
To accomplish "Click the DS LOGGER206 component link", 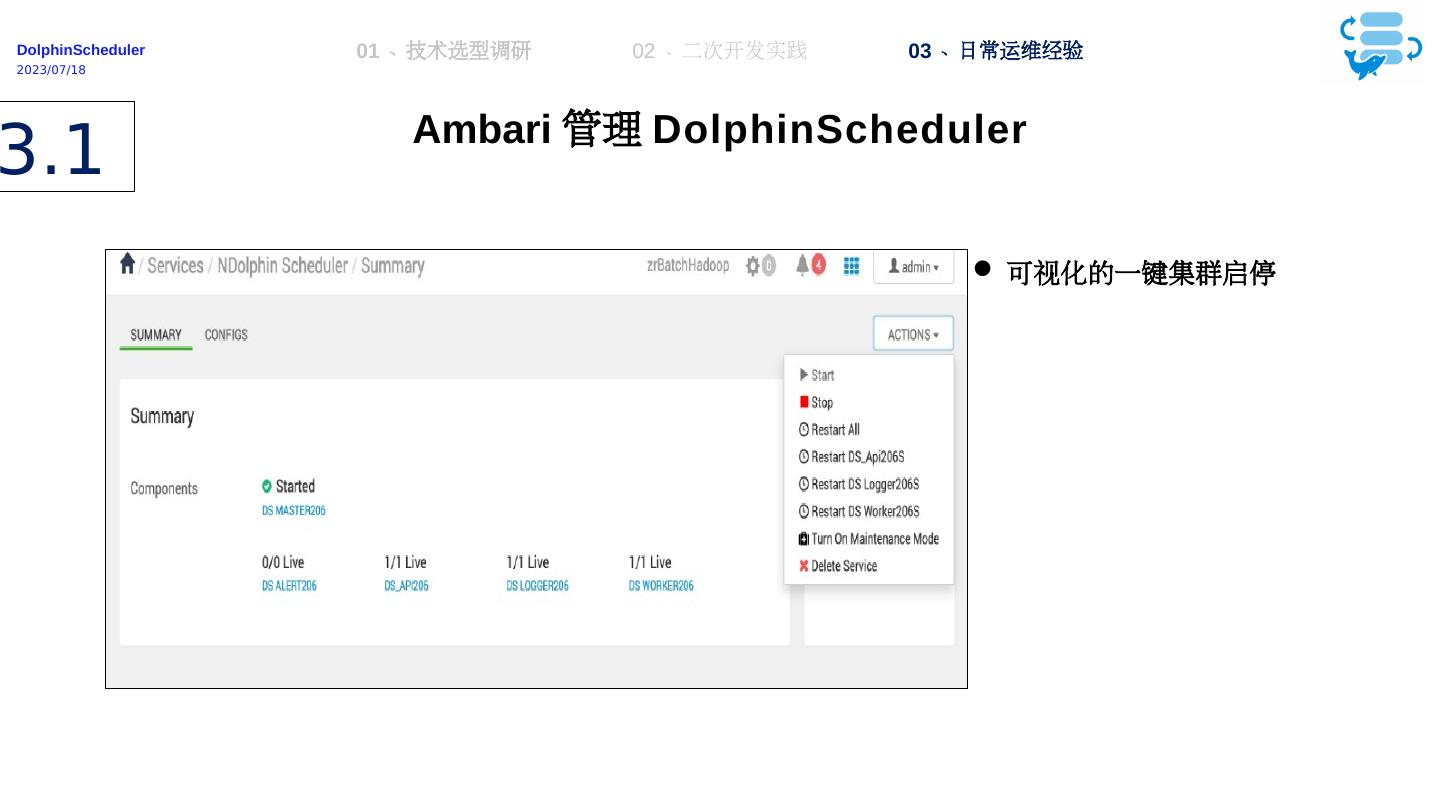I will point(537,586).
